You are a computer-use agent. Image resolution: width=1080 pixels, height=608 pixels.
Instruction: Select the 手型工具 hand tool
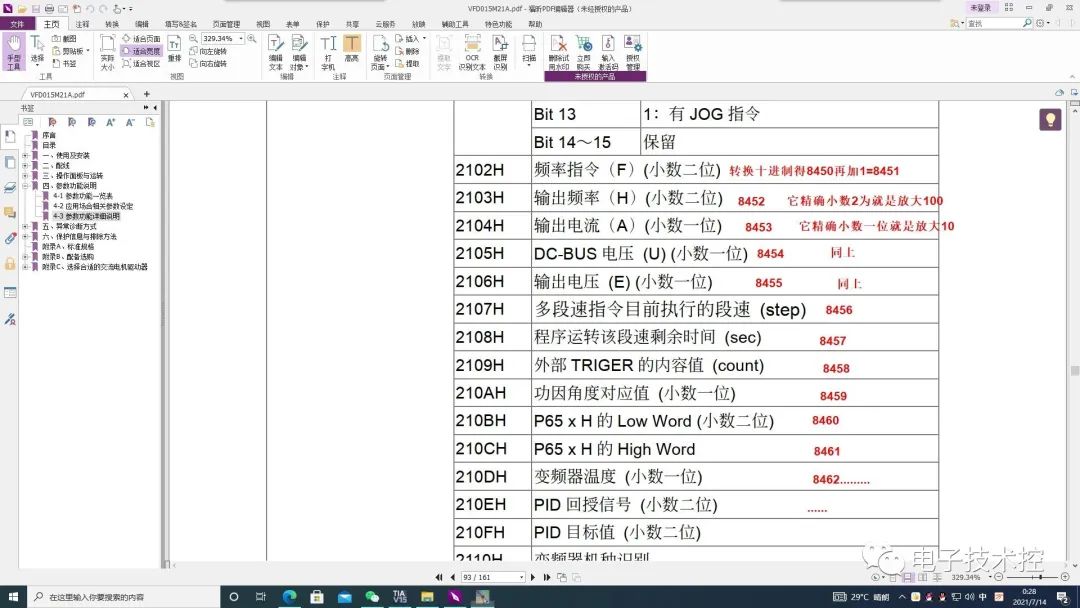click(15, 52)
